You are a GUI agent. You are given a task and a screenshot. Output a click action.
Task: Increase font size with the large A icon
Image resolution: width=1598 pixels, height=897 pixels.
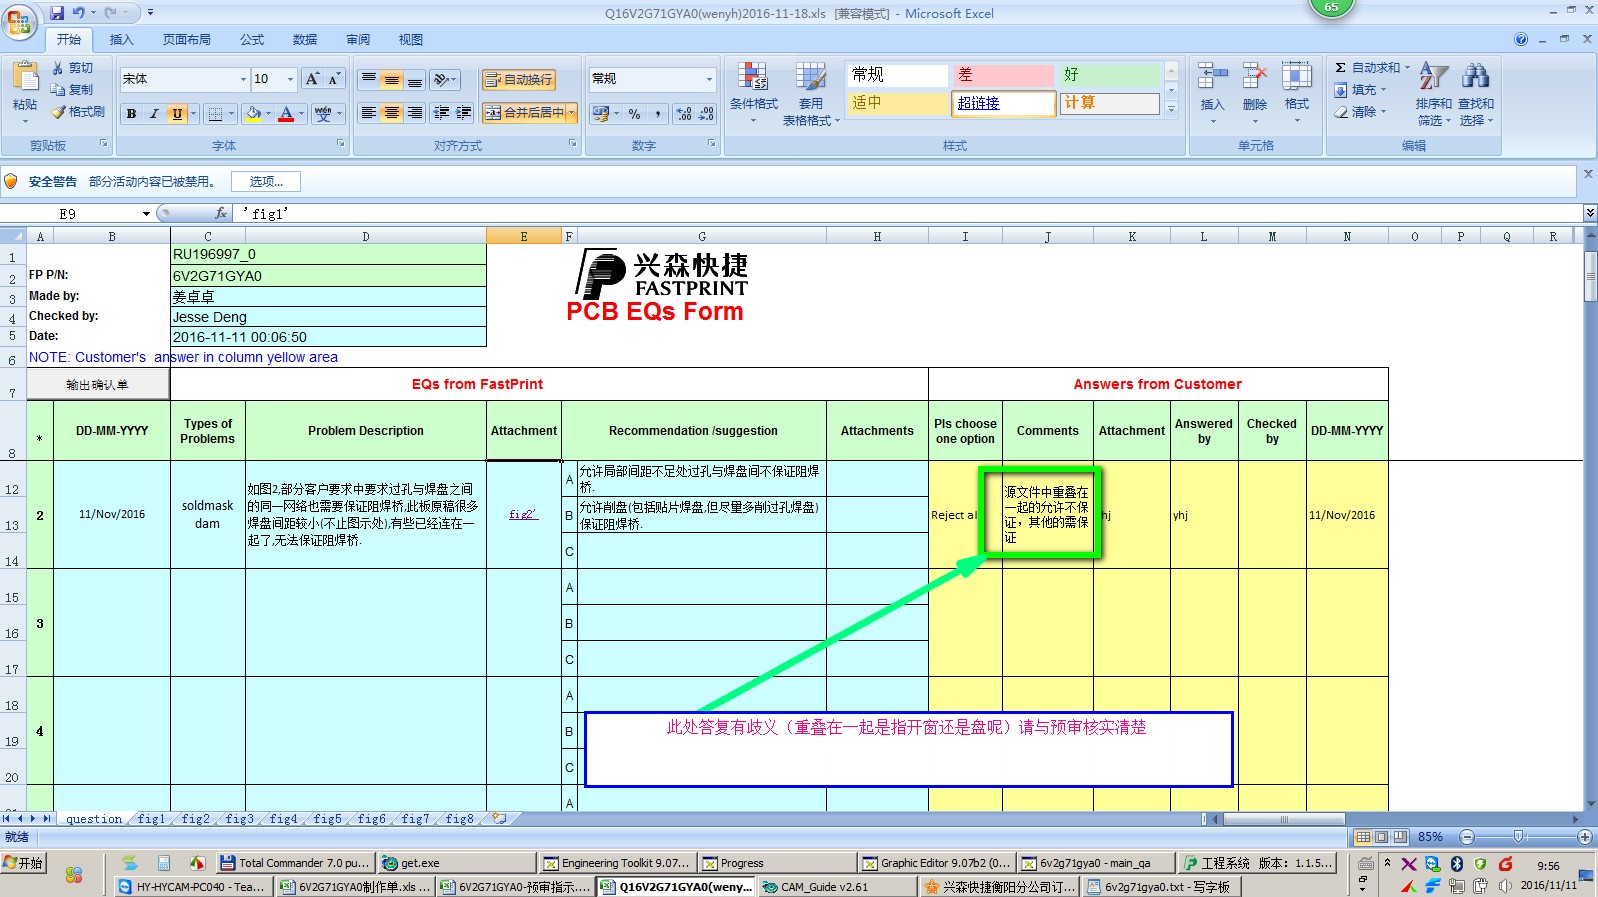(x=312, y=79)
